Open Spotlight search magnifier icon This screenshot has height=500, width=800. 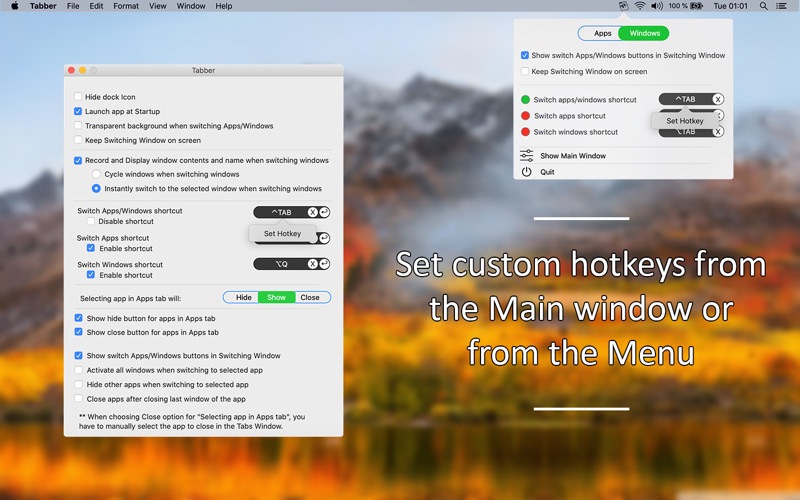(x=763, y=6)
